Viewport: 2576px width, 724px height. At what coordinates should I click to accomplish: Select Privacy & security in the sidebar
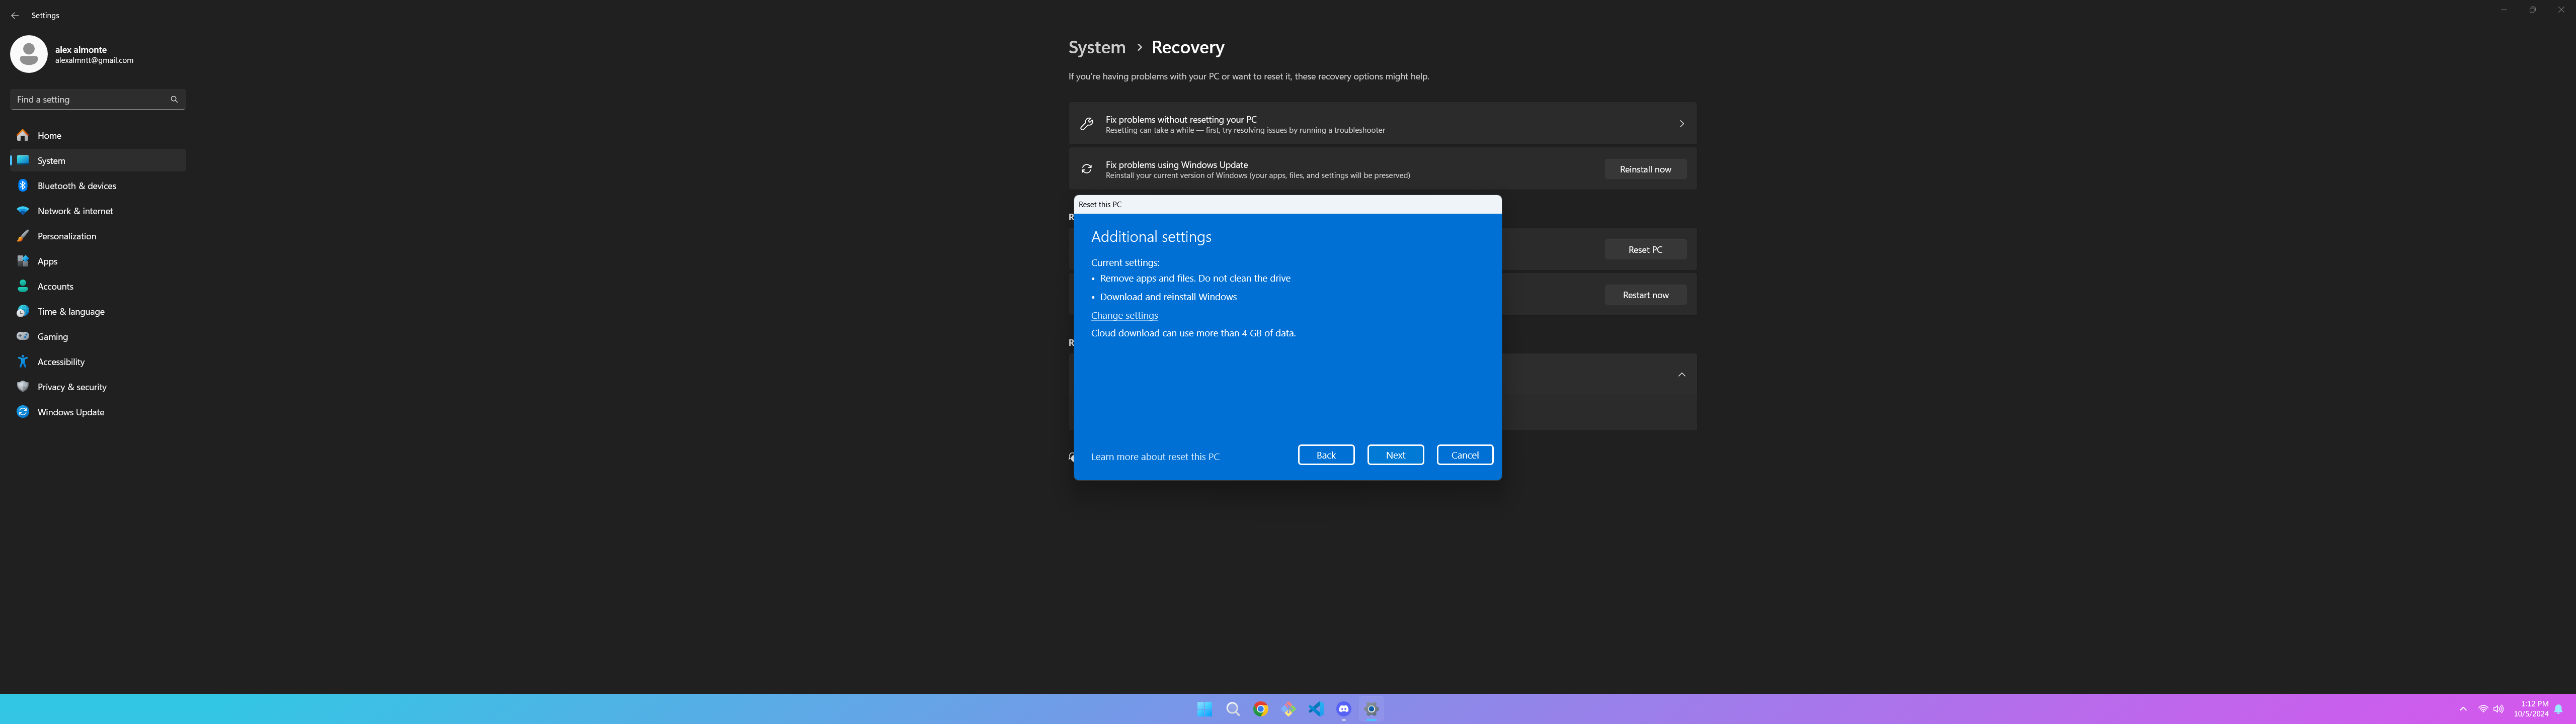[71, 387]
